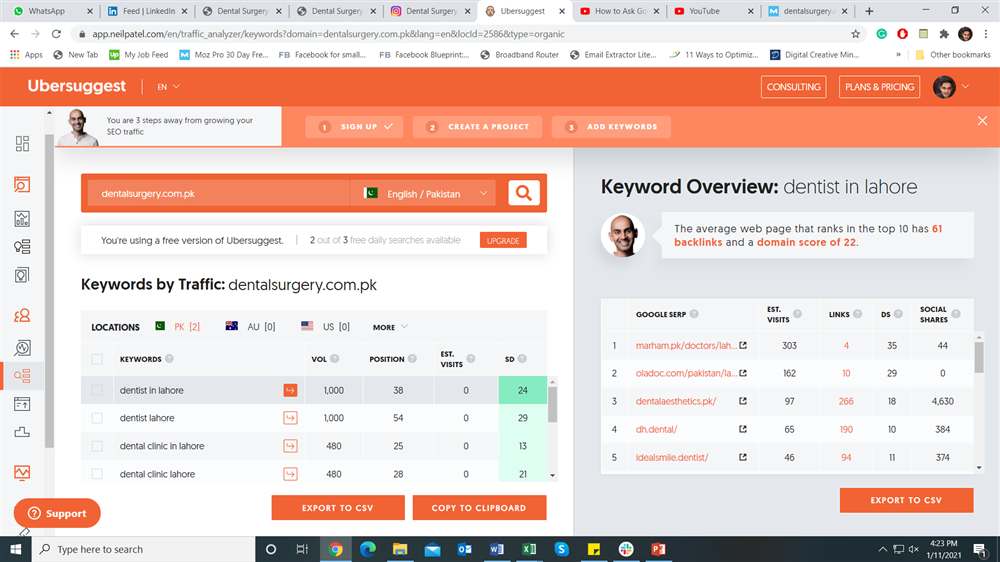Open File Explorer from the taskbar

400,549
